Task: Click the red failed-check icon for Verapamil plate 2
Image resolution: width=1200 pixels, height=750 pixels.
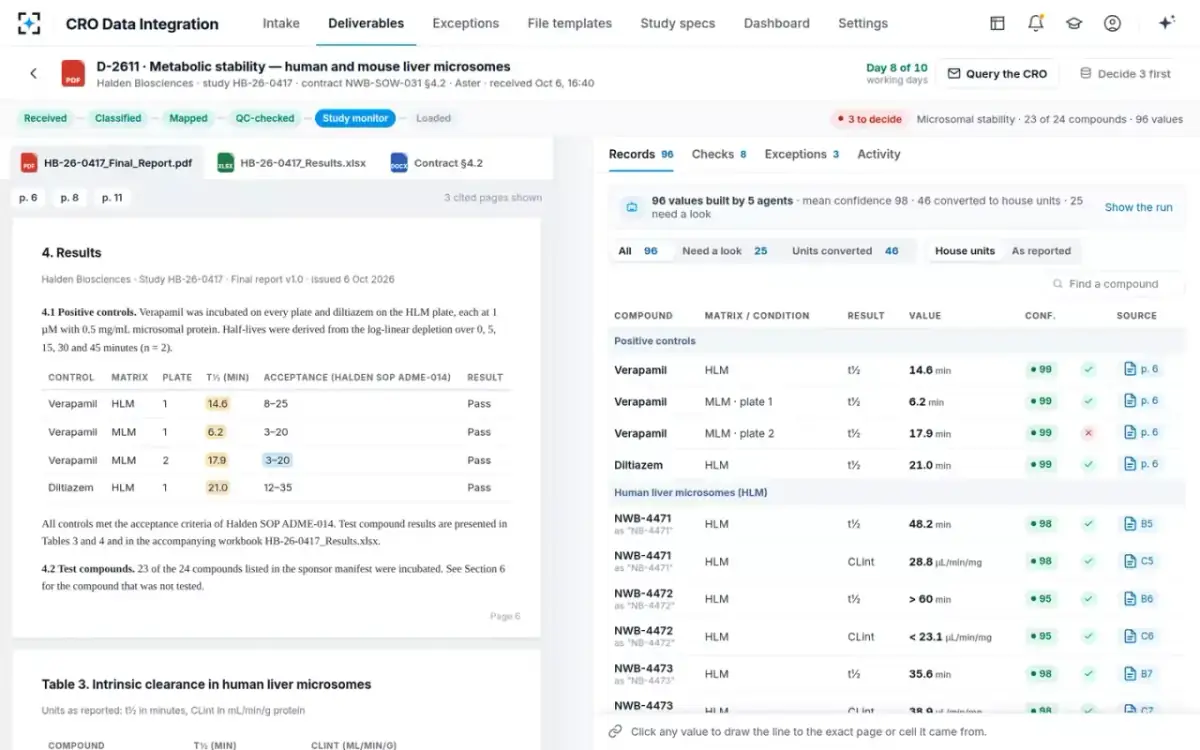Action: pos(1088,433)
